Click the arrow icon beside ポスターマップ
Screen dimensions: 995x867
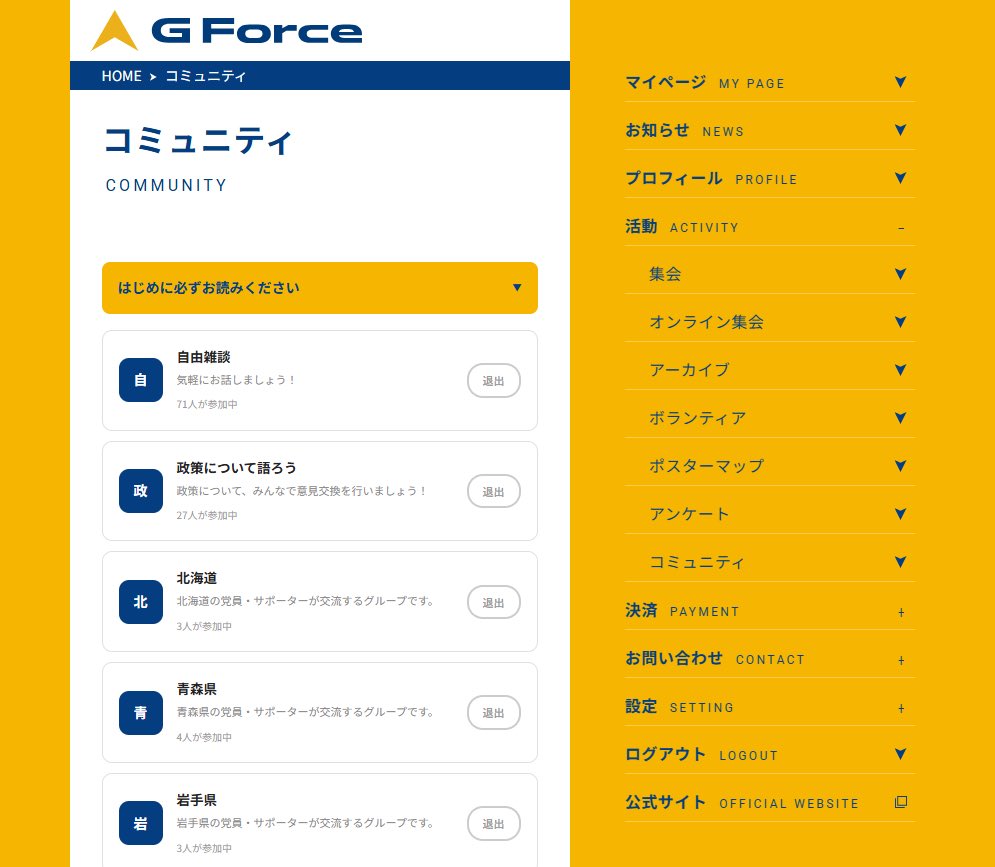[900, 466]
